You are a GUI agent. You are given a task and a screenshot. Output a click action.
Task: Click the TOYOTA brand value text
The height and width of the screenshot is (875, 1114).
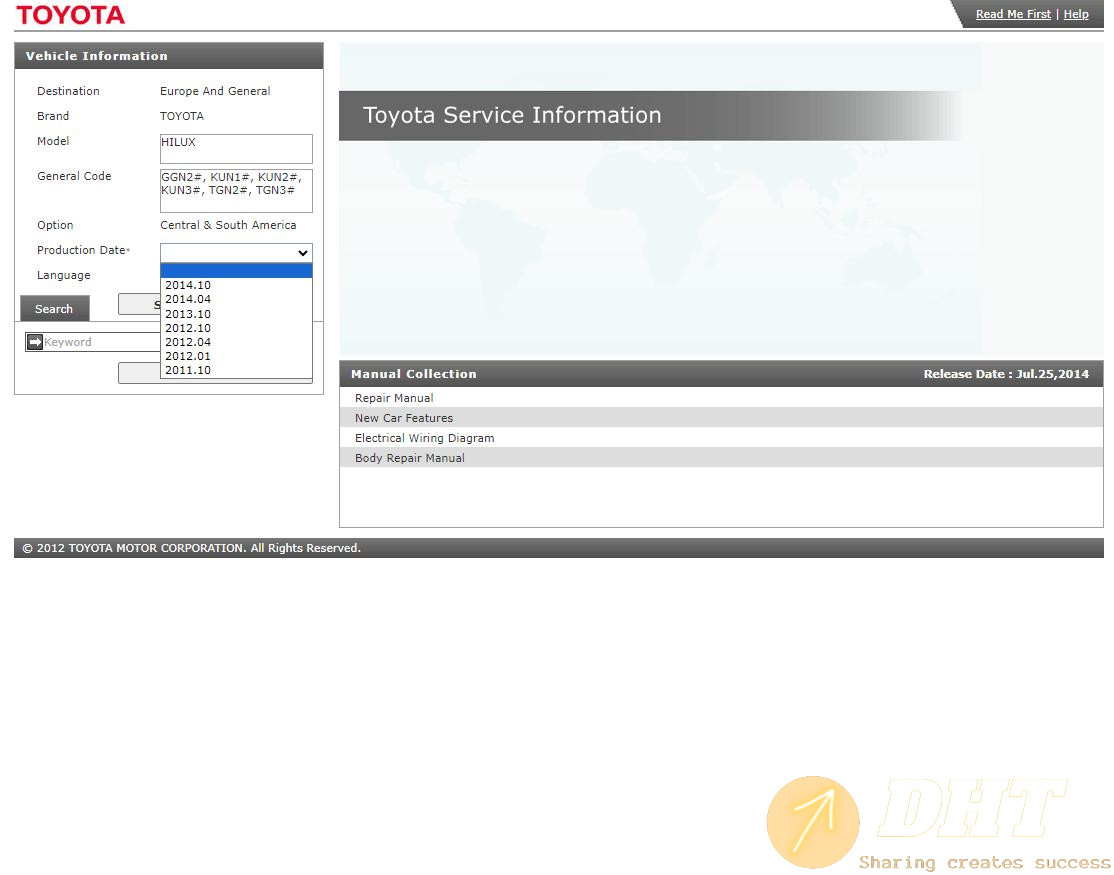[182, 116]
